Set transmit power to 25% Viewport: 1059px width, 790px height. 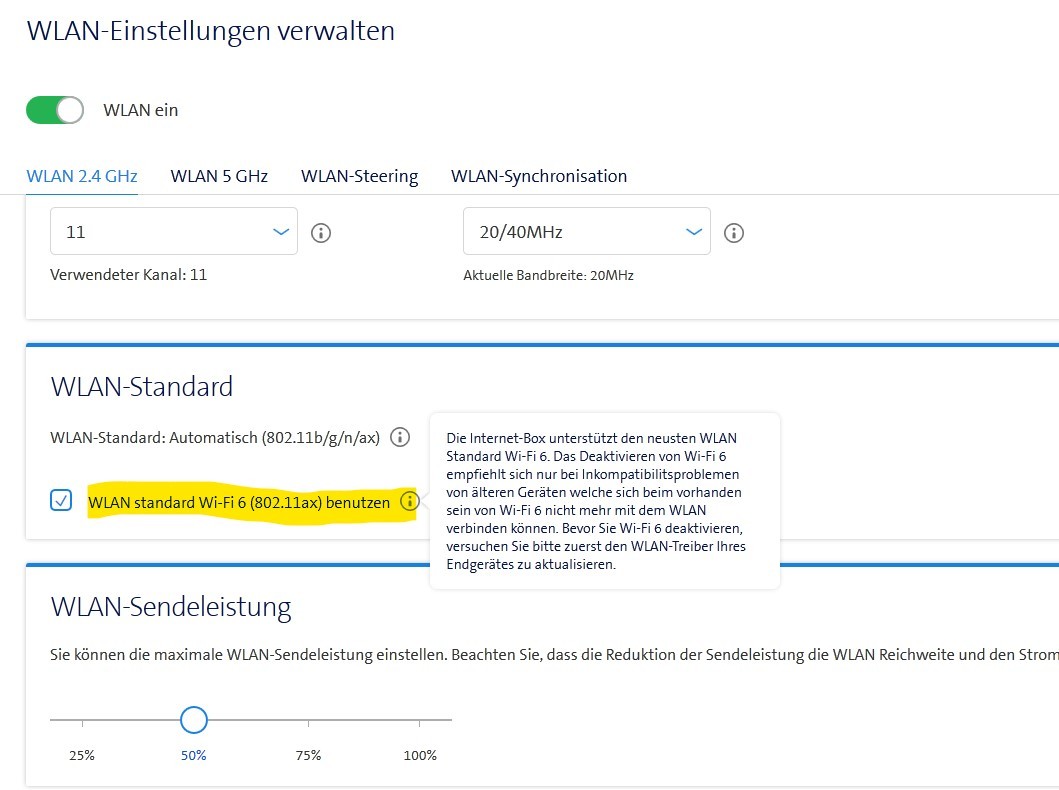click(x=80, y=720)
